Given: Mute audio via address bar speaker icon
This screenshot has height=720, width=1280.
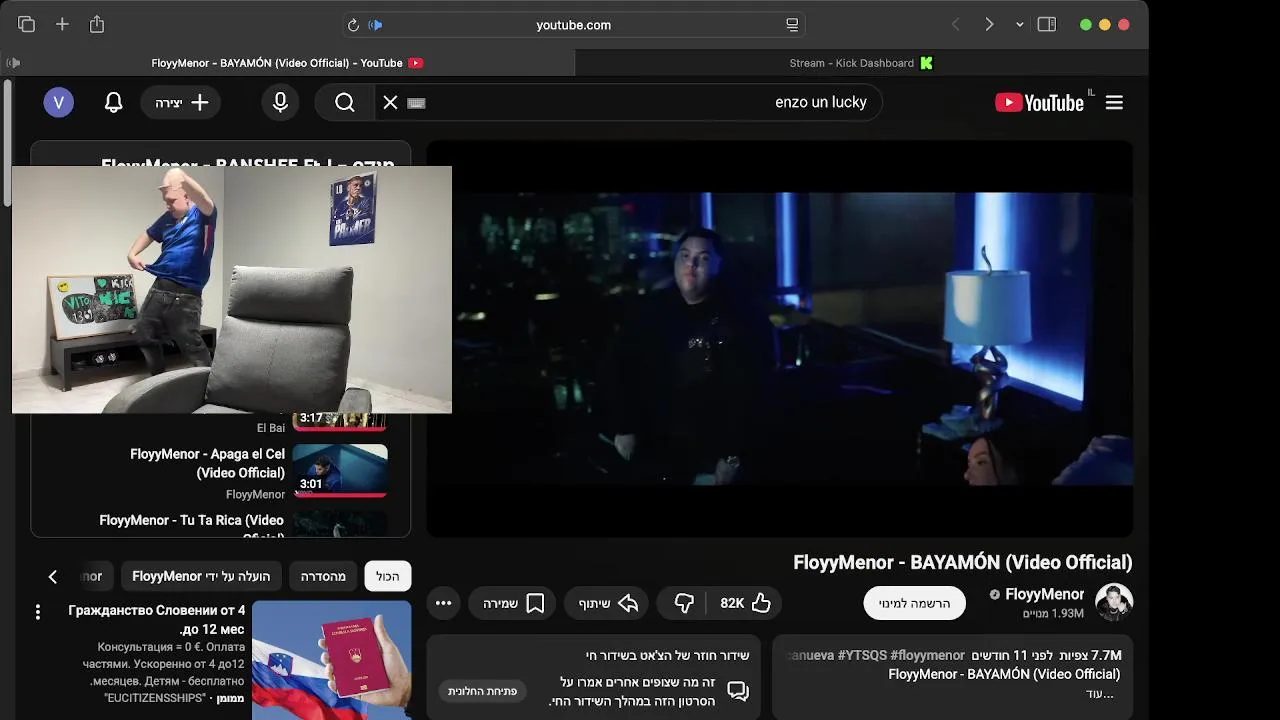Looking at the screenshot, I should point(376,25).
